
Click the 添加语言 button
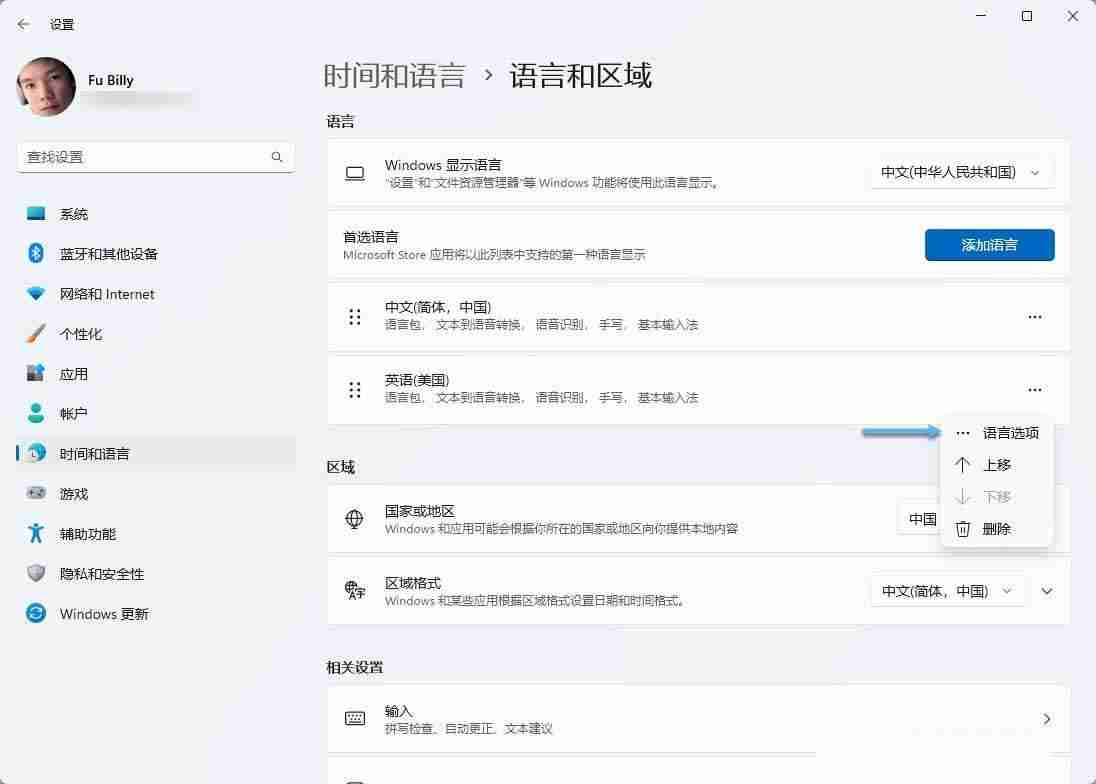point(989,245)
